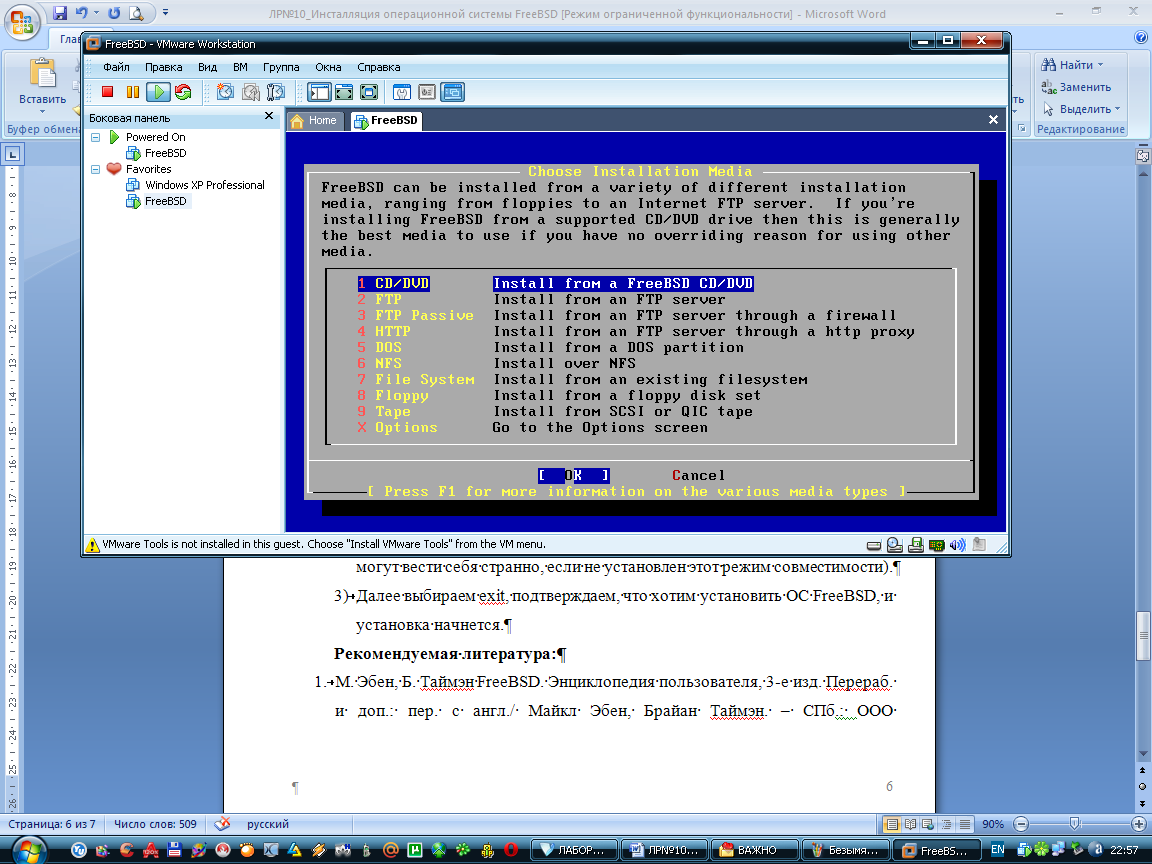Click the yellow Suspend button in VMware toolbar
This screenshot has height=864, width=1152.
133,92
